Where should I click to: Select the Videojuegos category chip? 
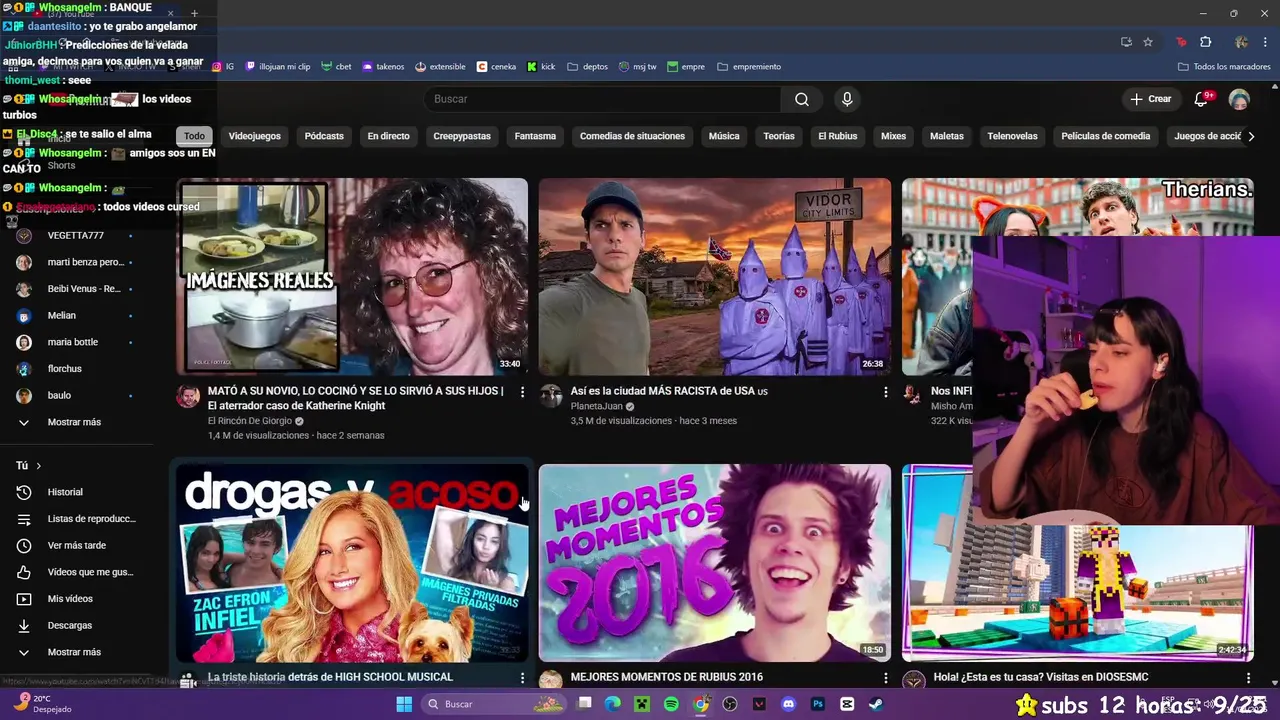click(x=254, y=136)
